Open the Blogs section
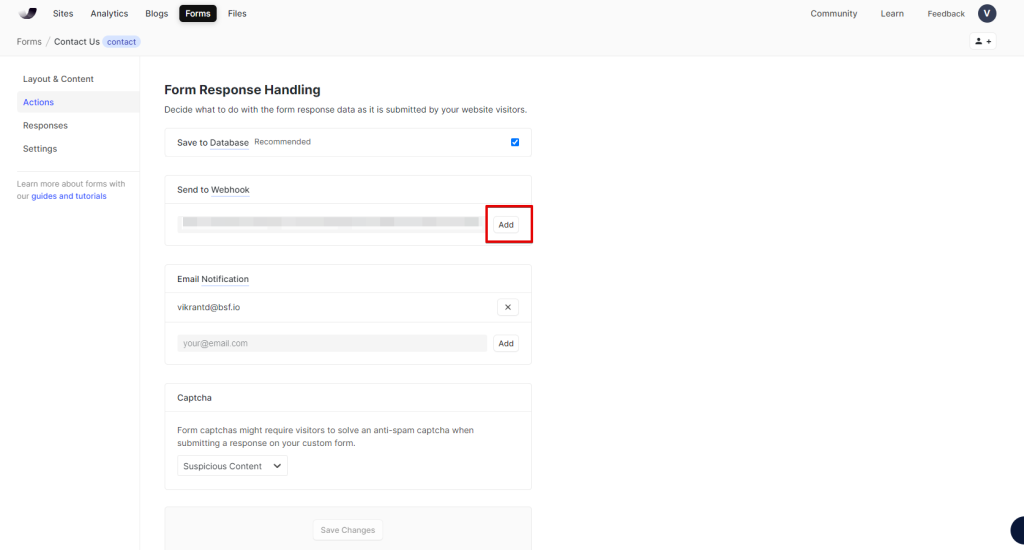The width and height of the screenshot is (1024, 550). click(156, 14)
